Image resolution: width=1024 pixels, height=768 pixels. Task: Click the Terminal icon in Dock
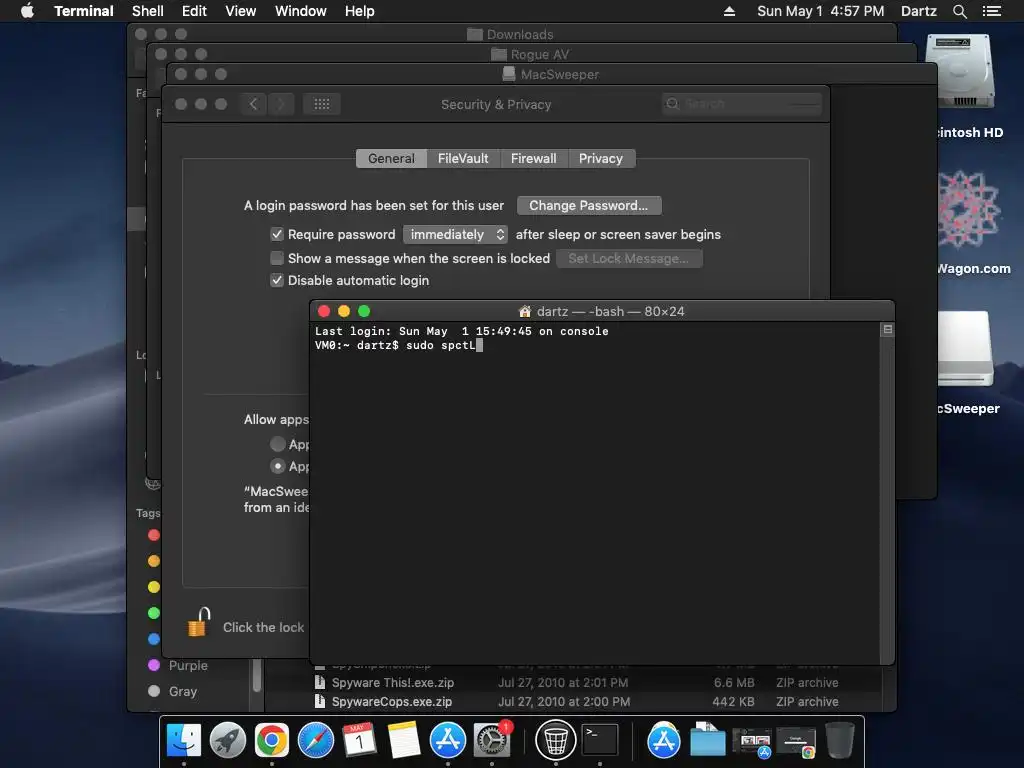pos(600,740)
